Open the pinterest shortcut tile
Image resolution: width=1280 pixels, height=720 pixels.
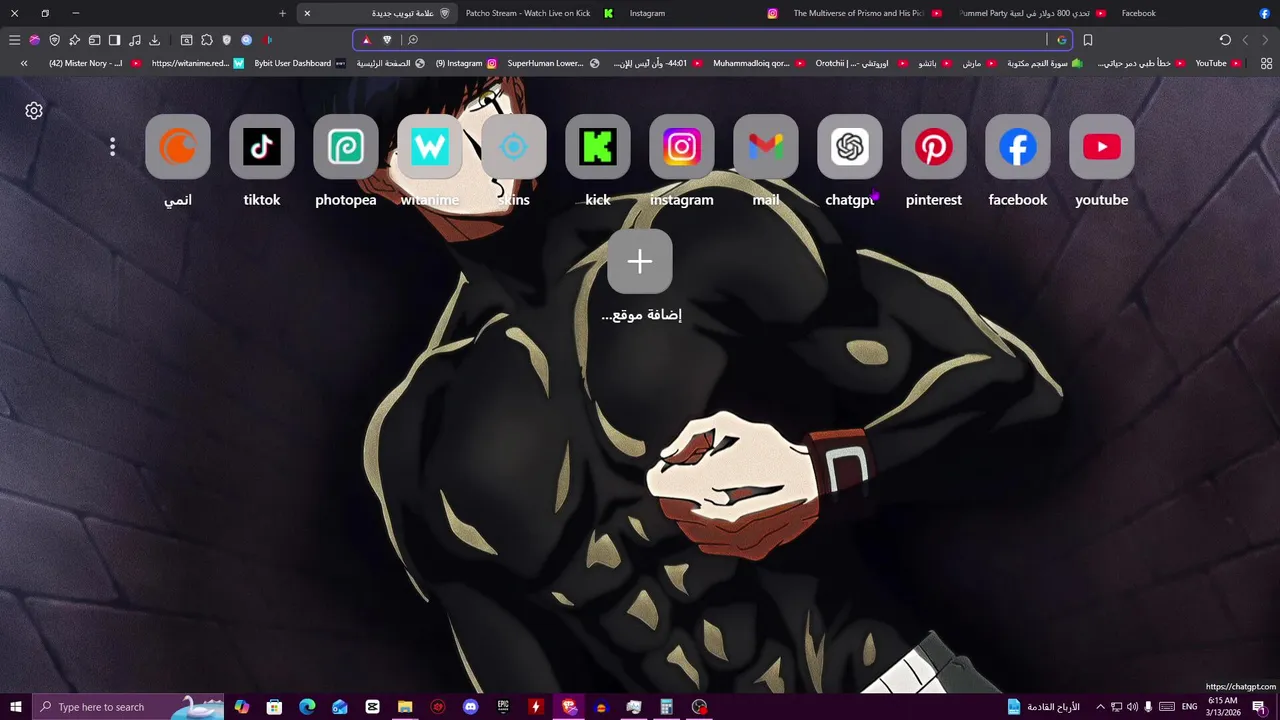tap(934, 147)
